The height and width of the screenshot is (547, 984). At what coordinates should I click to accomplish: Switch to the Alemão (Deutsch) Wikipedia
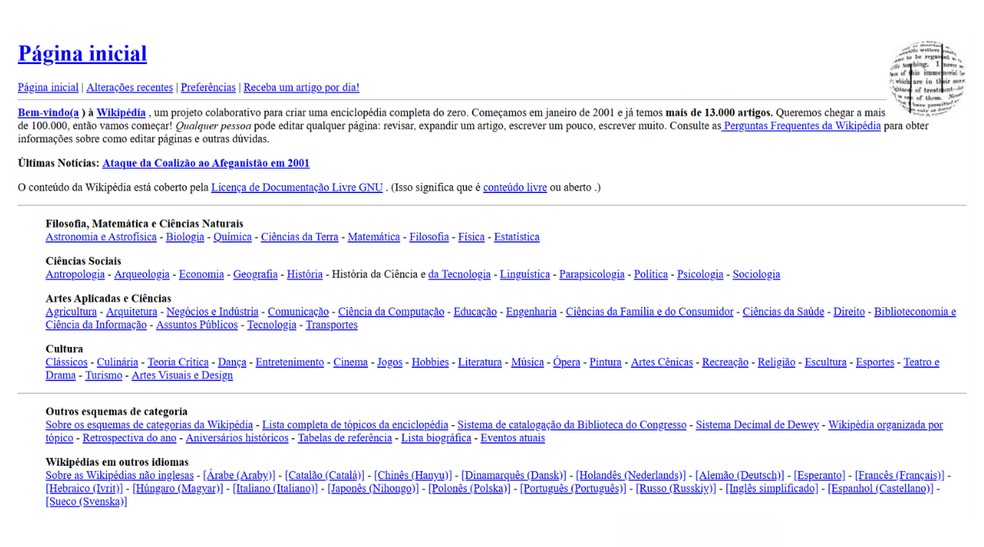point(739,475)
